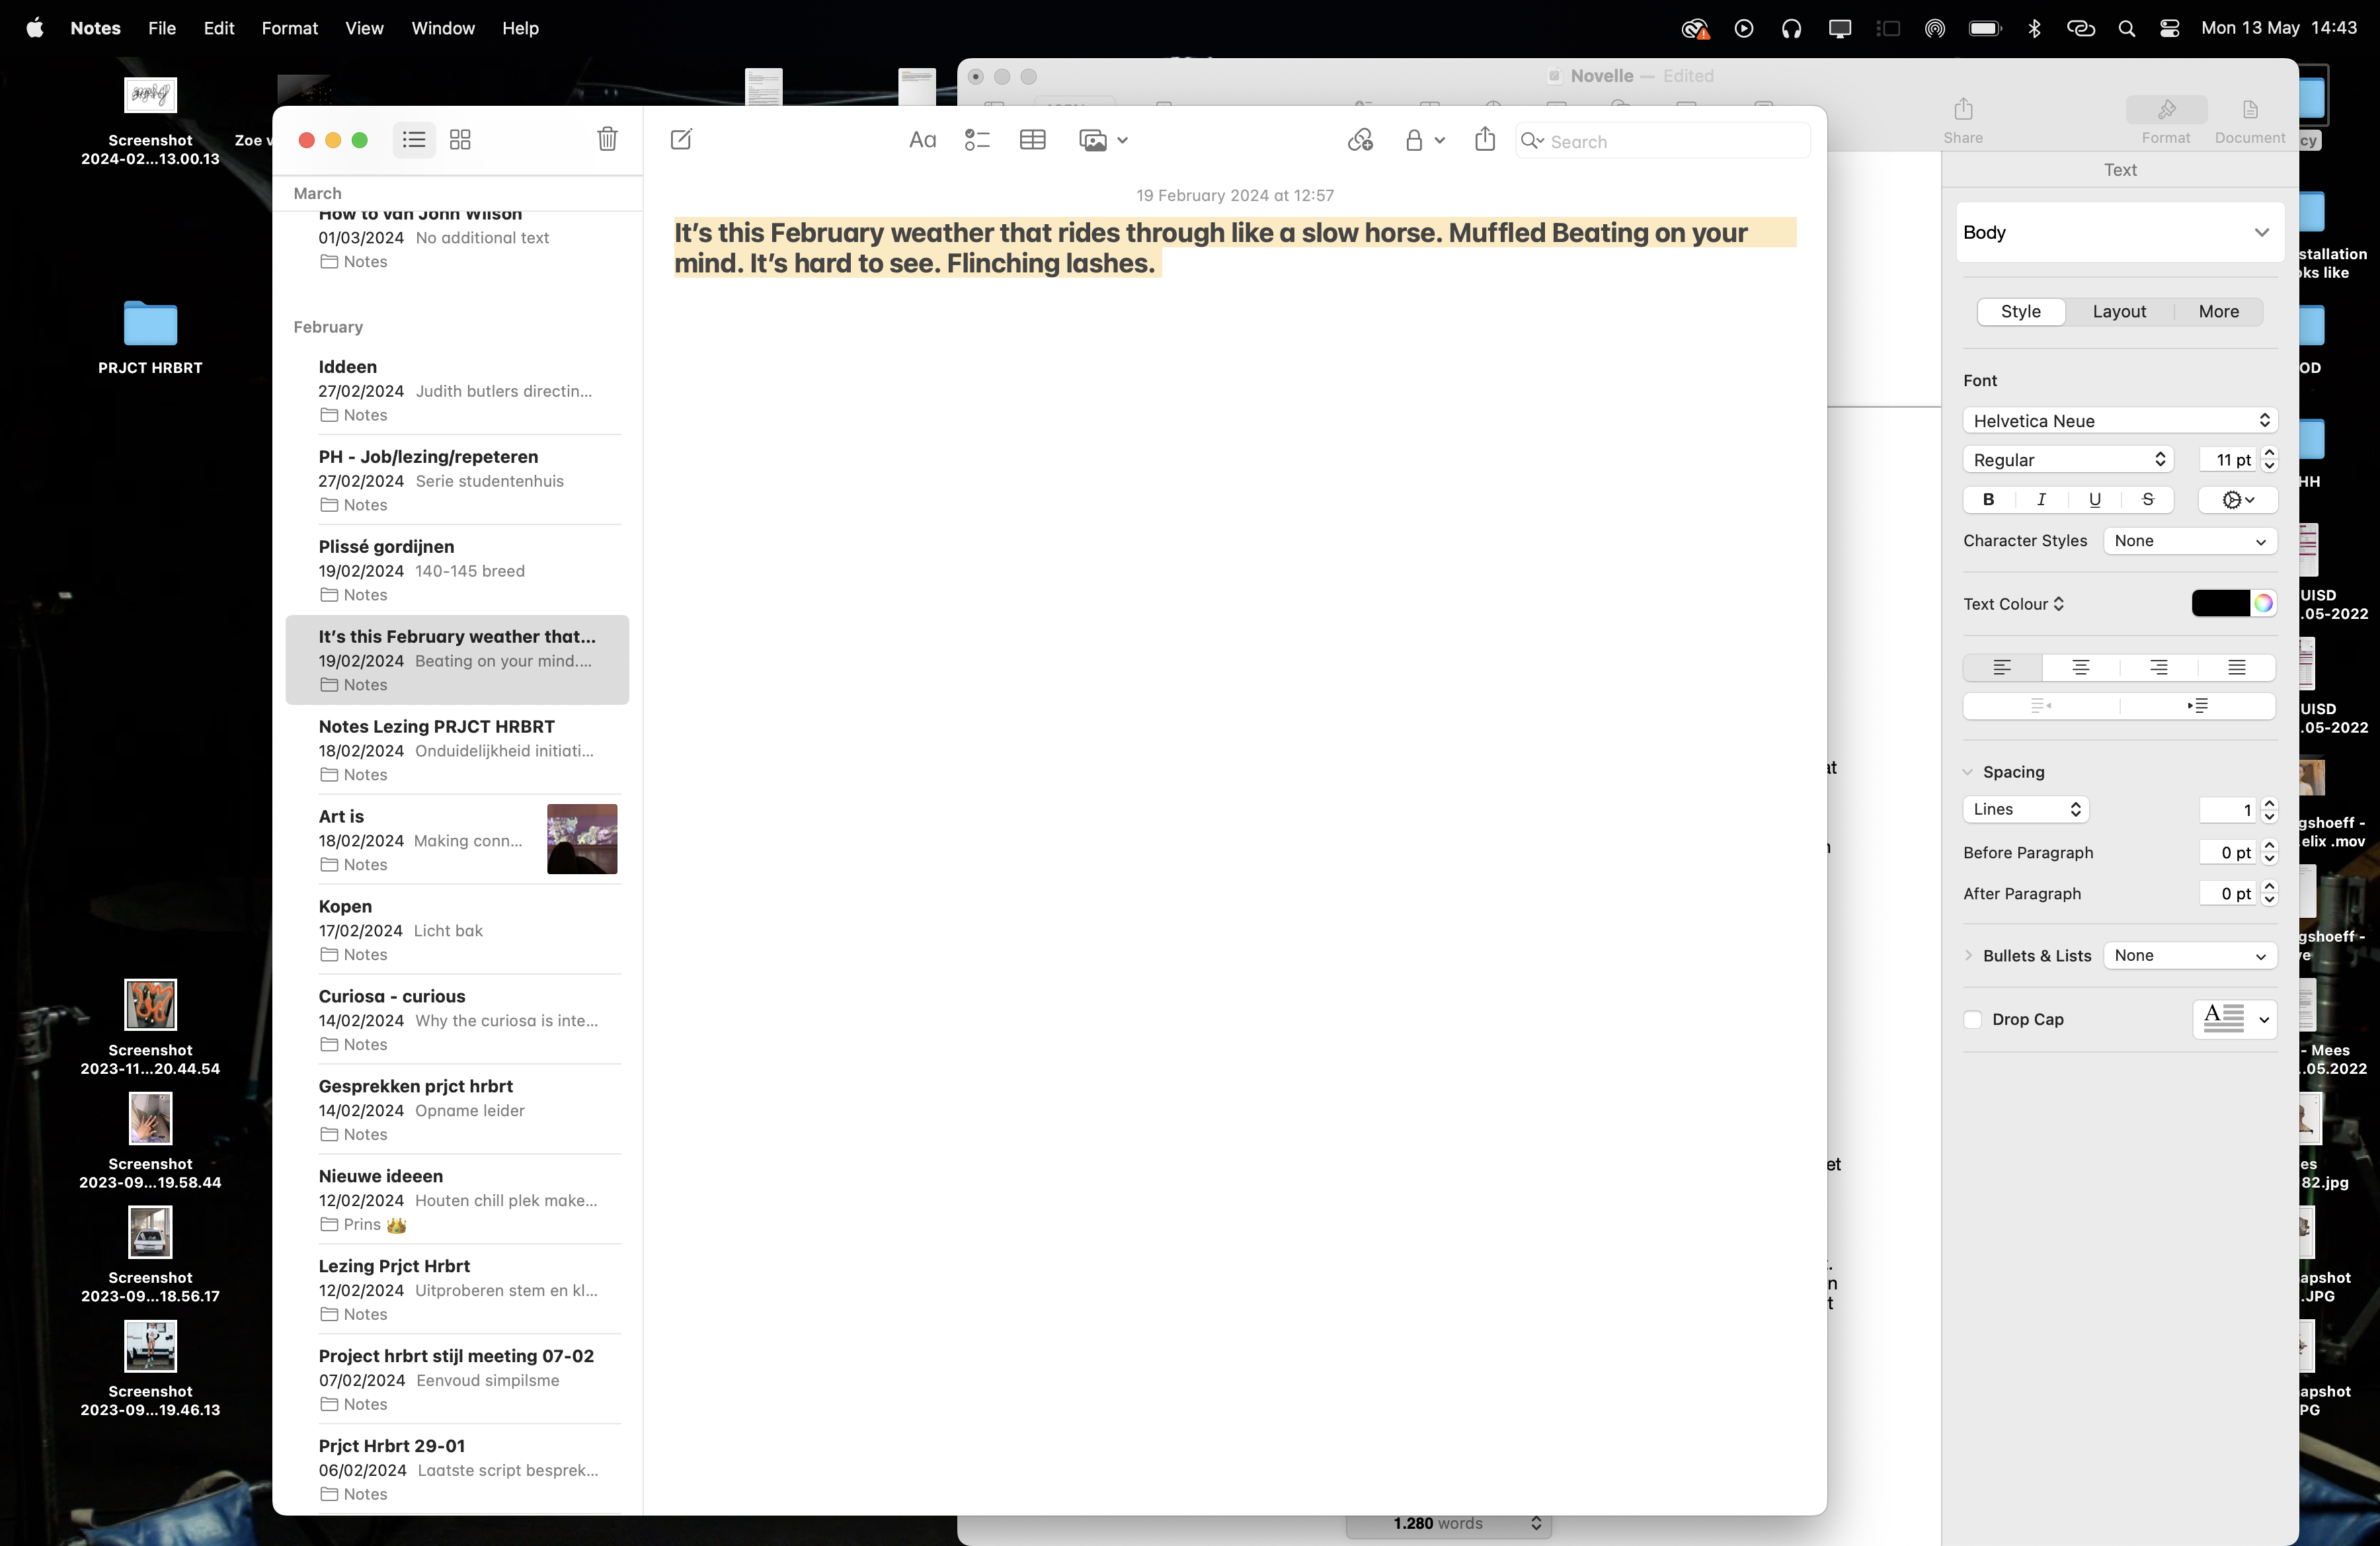Enable the Drop Cap checkbox

(1973, 1019)
